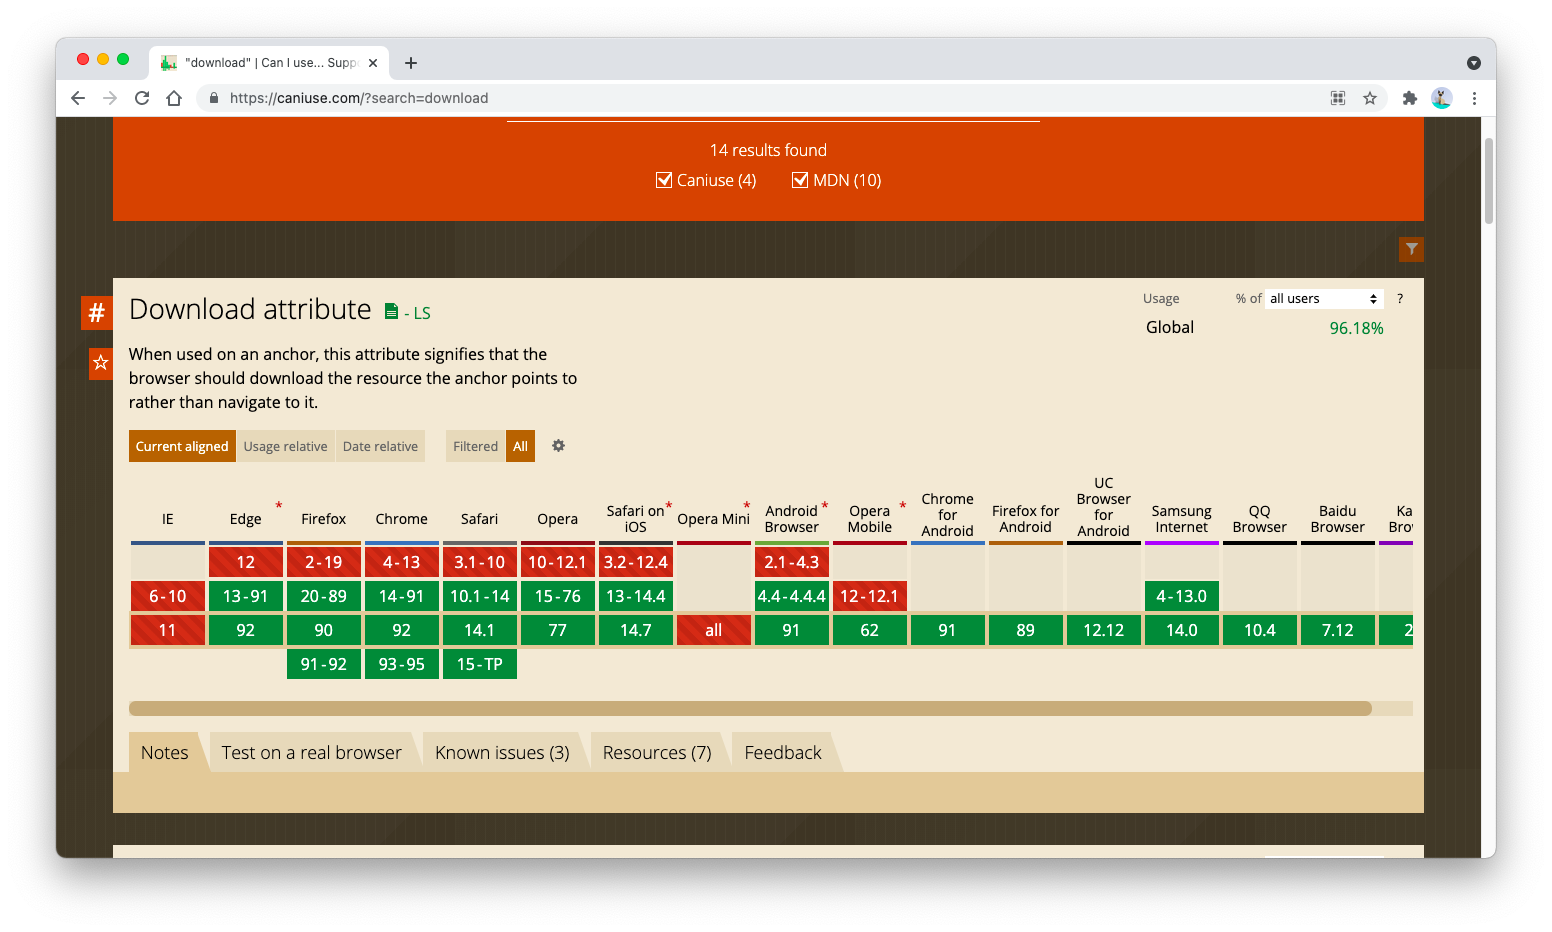
Task: Click the browser back arrow
Action: [78, 98]
